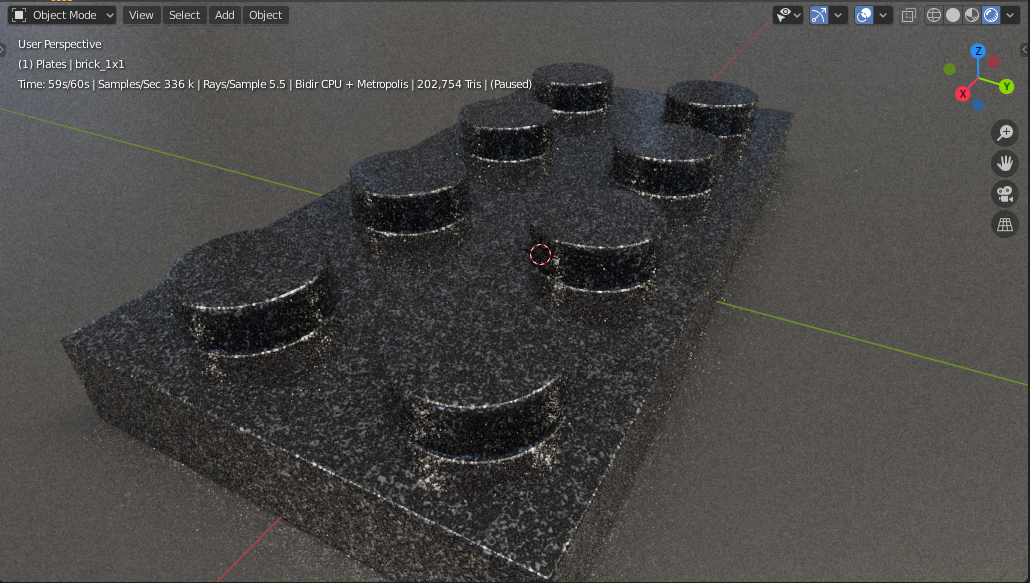Select wireframe viewport shading

pos(934,15)
